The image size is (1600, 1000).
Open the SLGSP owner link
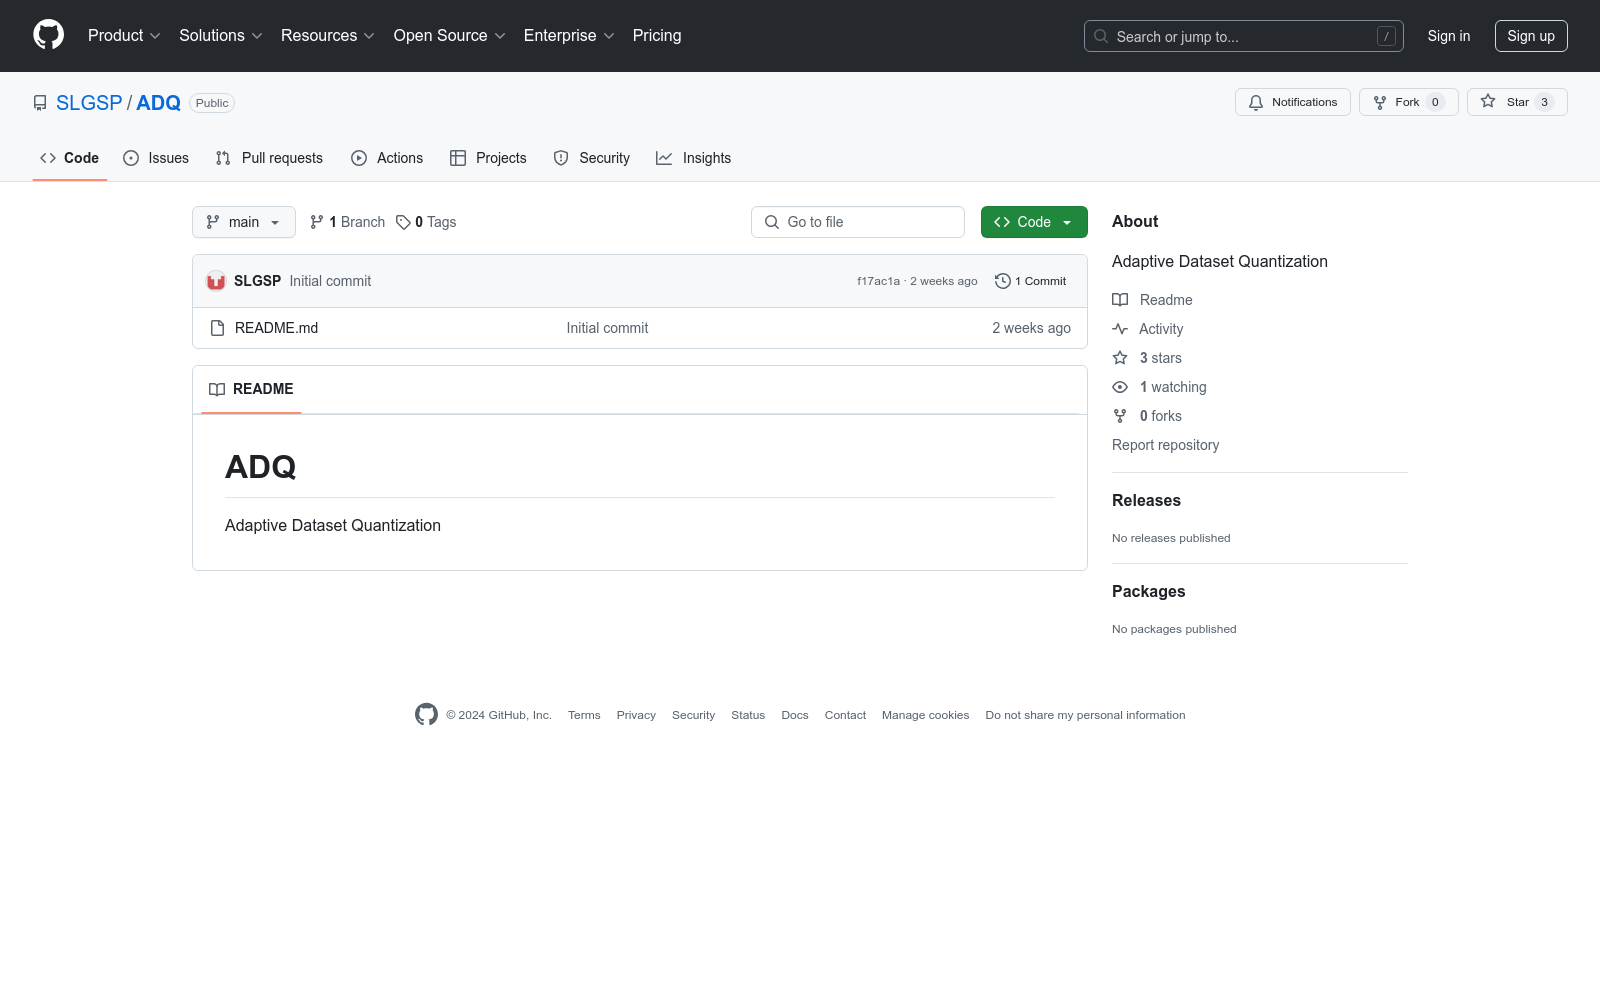pyautogui.click(x=89, y=103)
